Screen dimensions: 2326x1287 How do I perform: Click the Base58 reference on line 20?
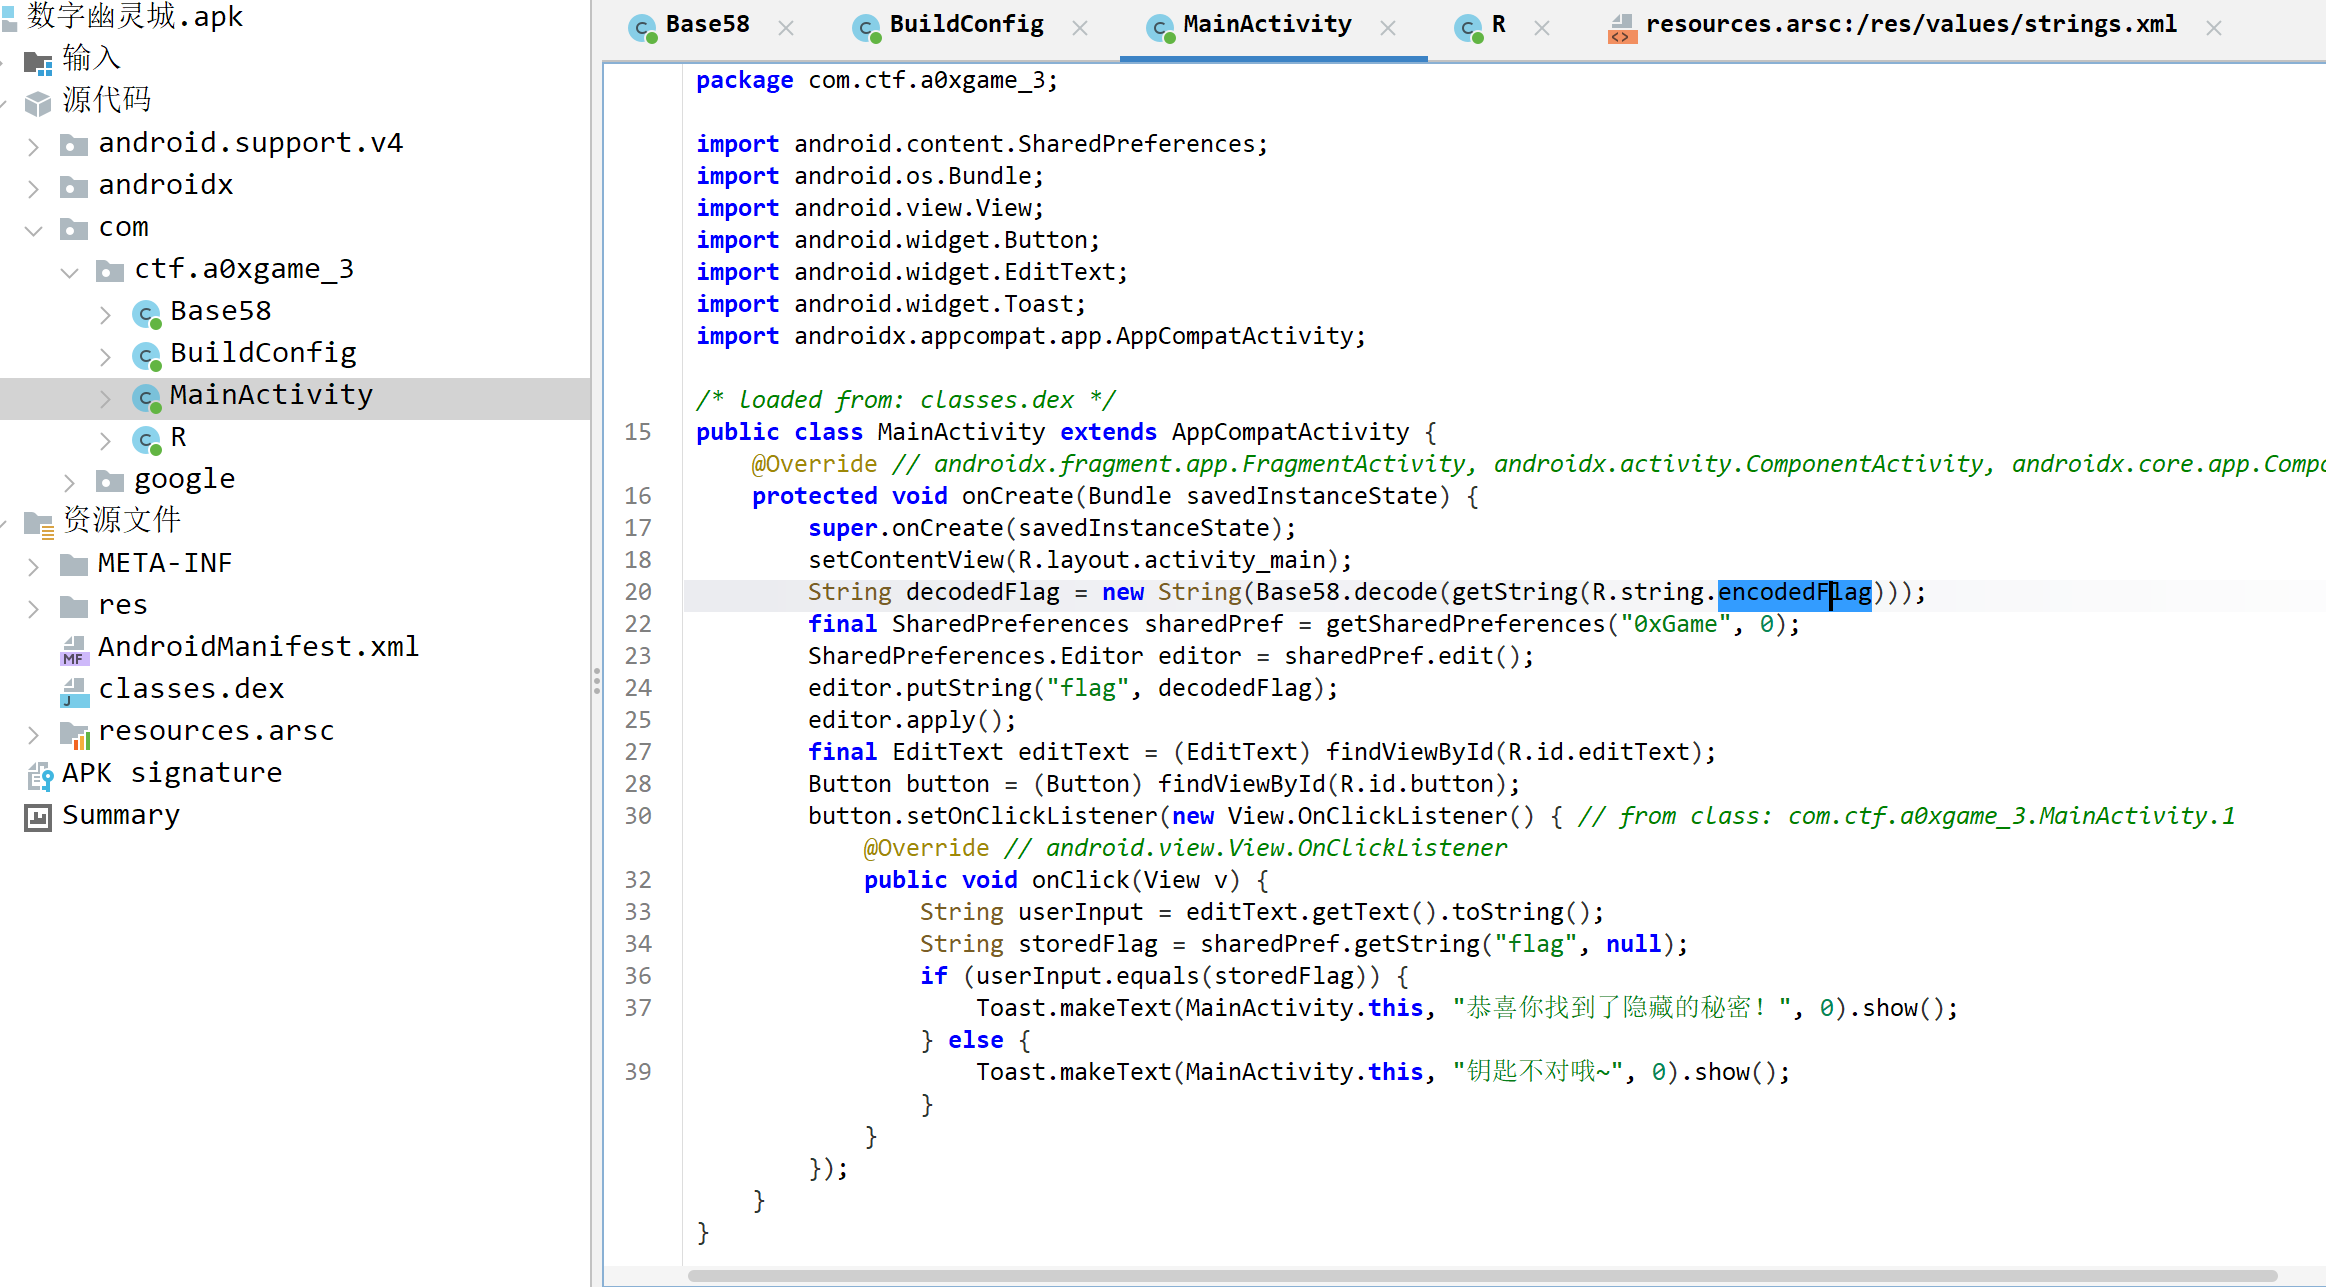click(1298, 592)
